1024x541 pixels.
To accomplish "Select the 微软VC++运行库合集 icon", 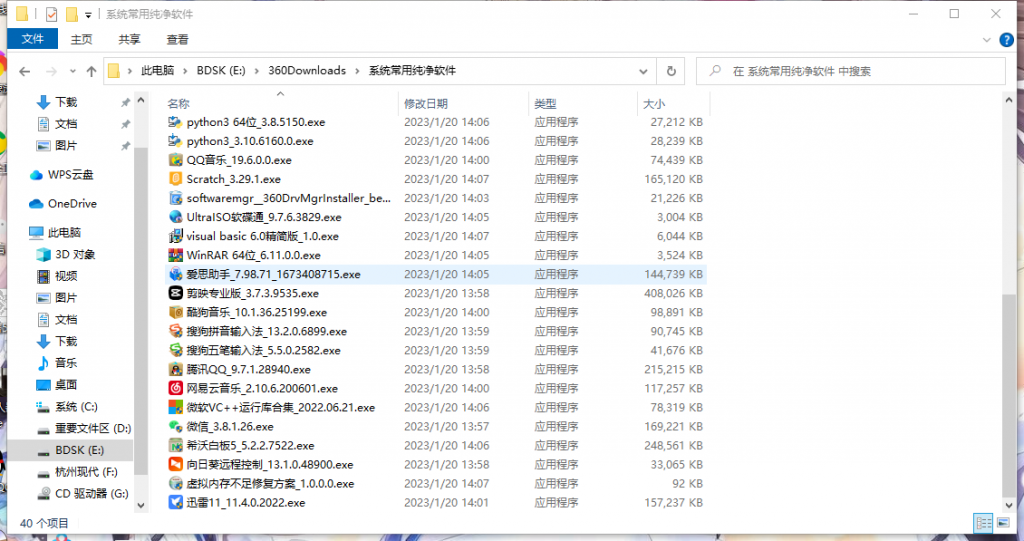I will [x=175, y=406].
